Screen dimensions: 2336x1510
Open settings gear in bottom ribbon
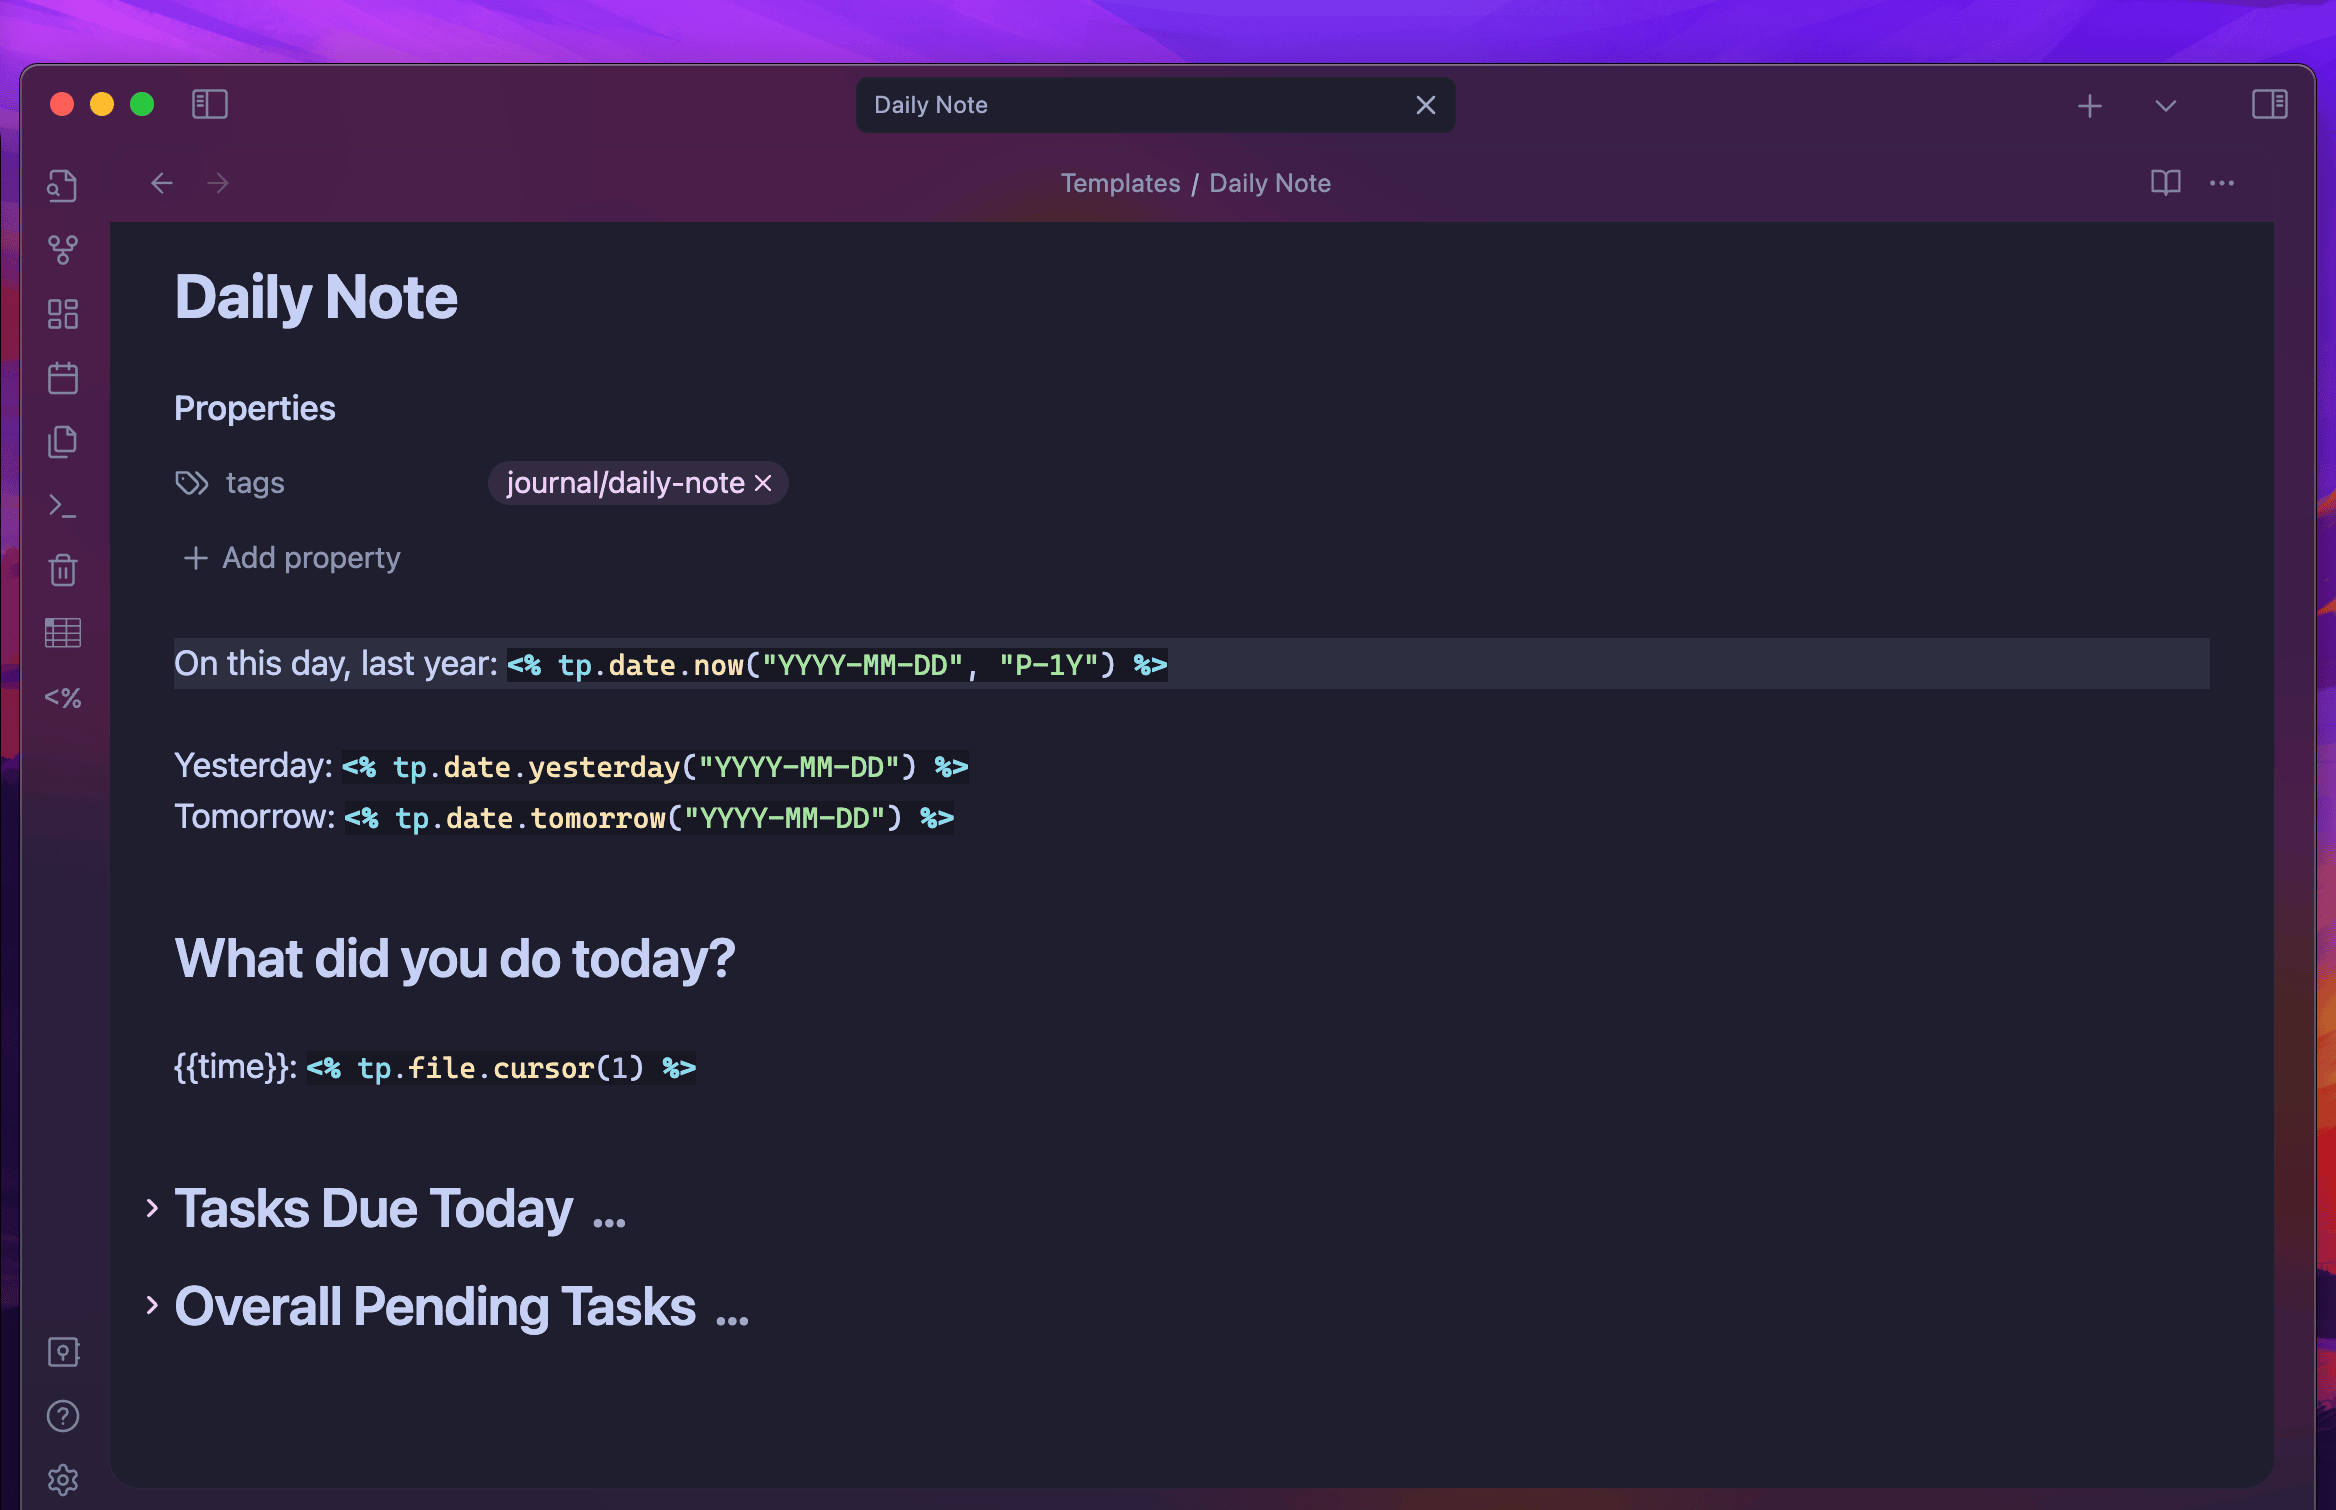(63, 1479)
